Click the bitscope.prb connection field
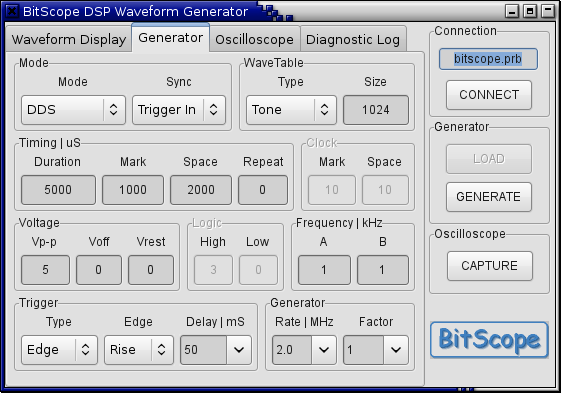Viewport: 561px width, 393px height. pos(488,59)
